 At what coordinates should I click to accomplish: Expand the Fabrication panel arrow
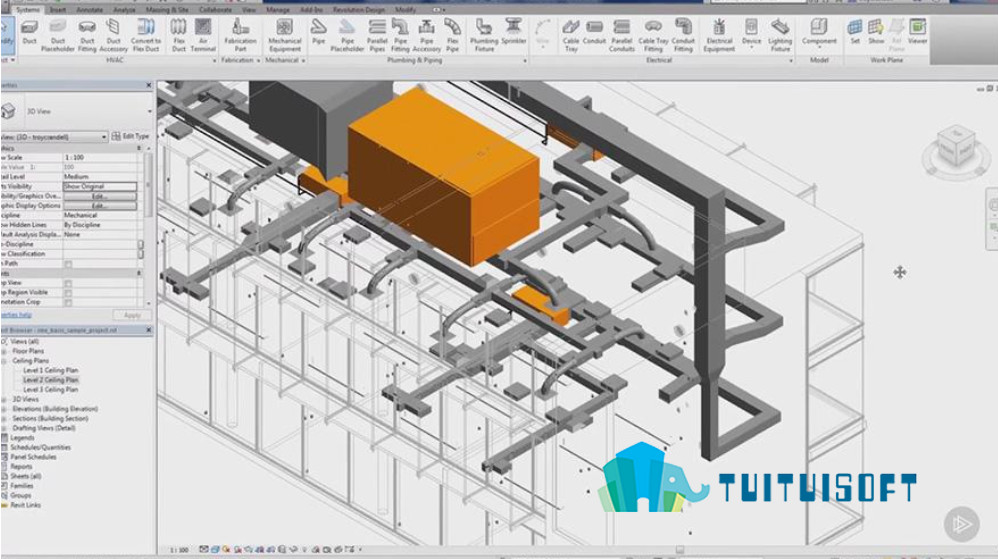point(258,60)
